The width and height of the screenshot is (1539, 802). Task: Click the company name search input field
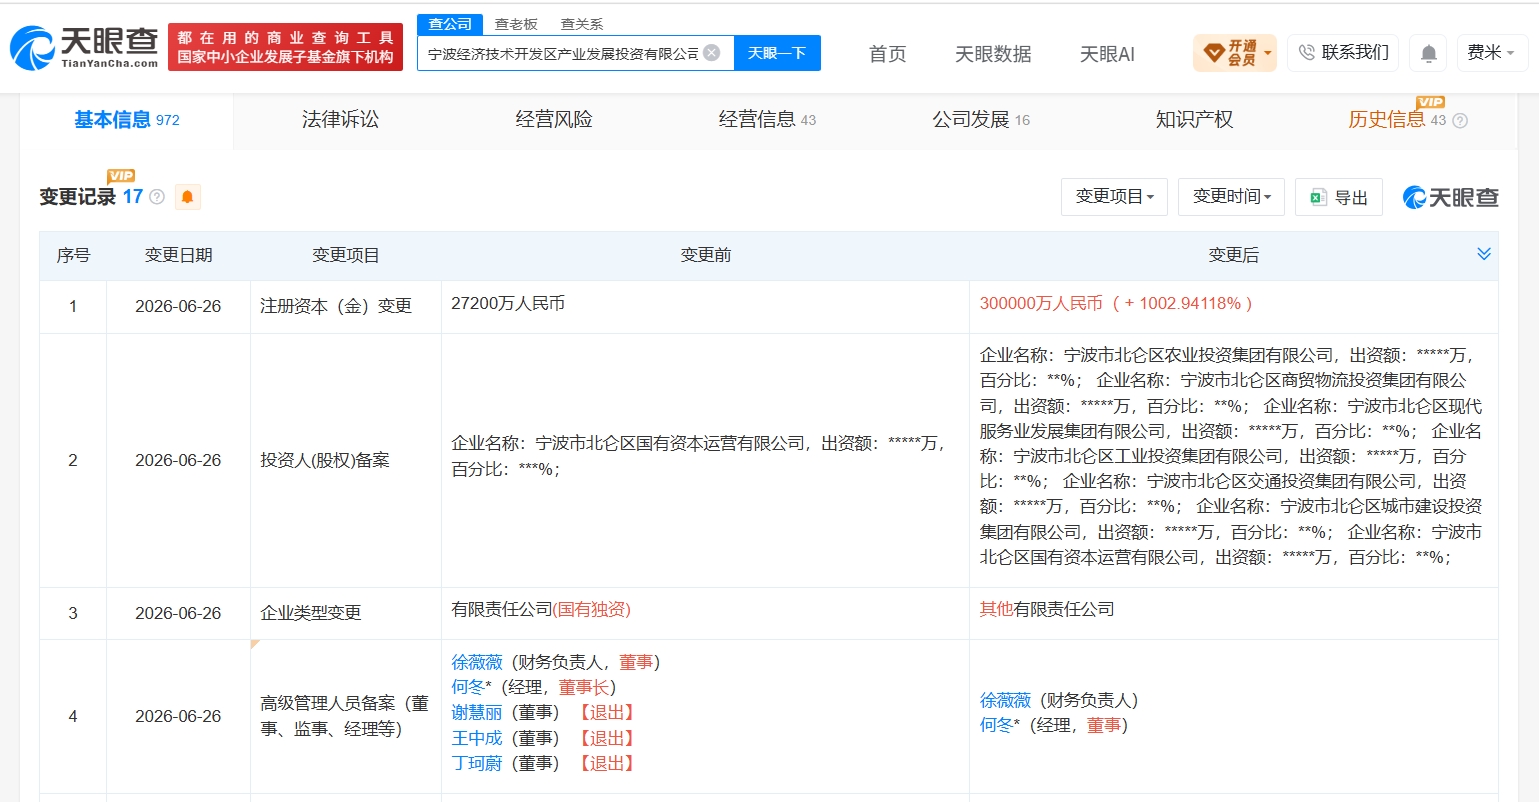564,53
